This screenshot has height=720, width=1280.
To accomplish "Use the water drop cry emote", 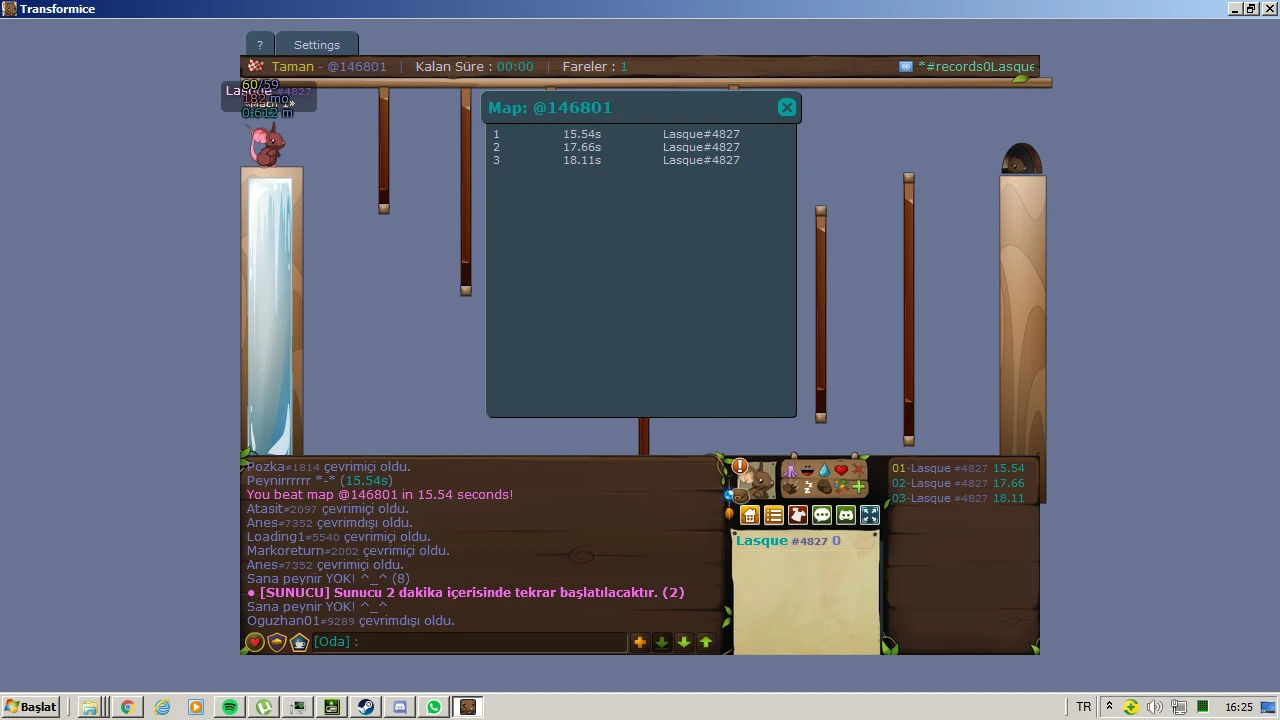I will click(824, 470).
